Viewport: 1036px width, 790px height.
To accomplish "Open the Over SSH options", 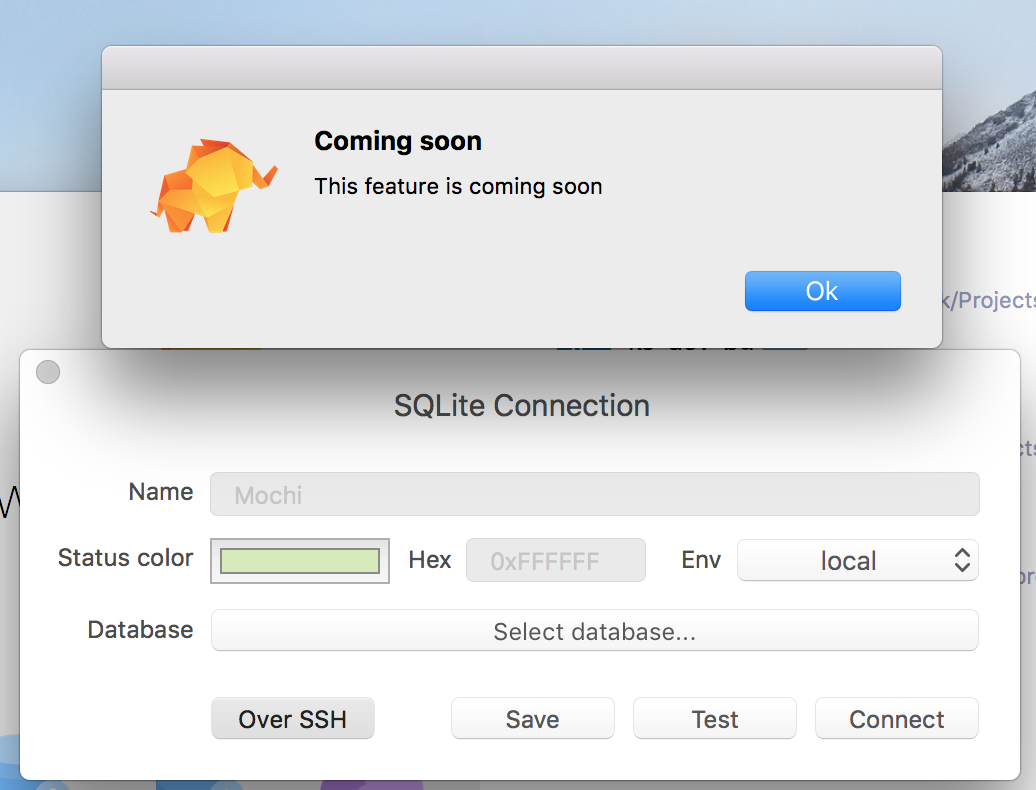I will [x=292, y=719].
